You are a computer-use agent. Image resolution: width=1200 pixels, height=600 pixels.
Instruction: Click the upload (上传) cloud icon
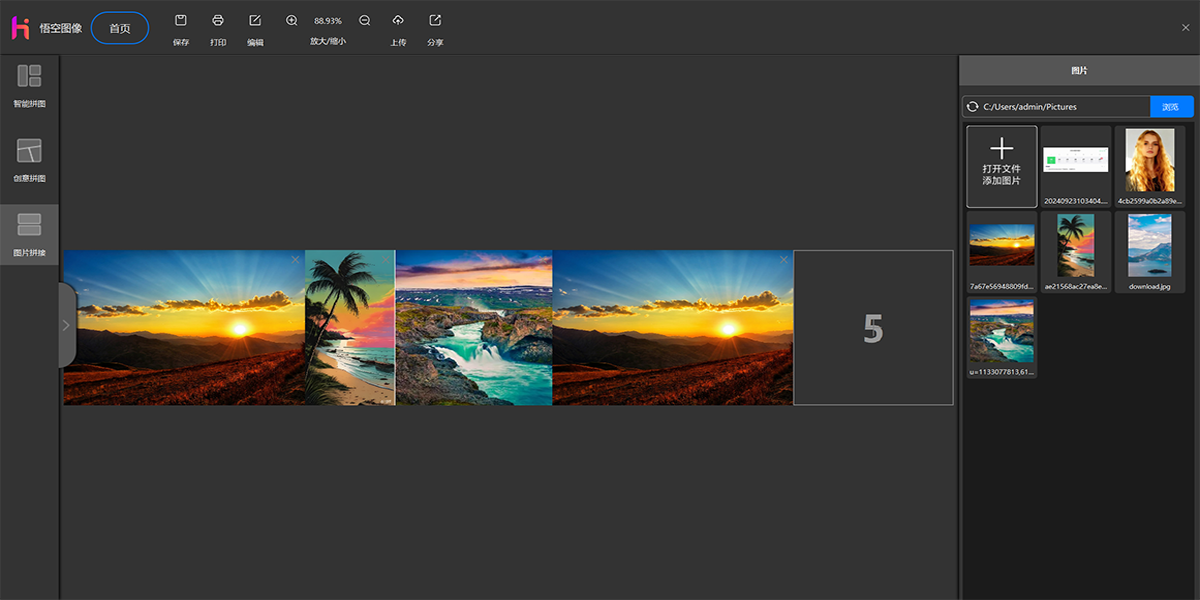(x=398, y=20)
